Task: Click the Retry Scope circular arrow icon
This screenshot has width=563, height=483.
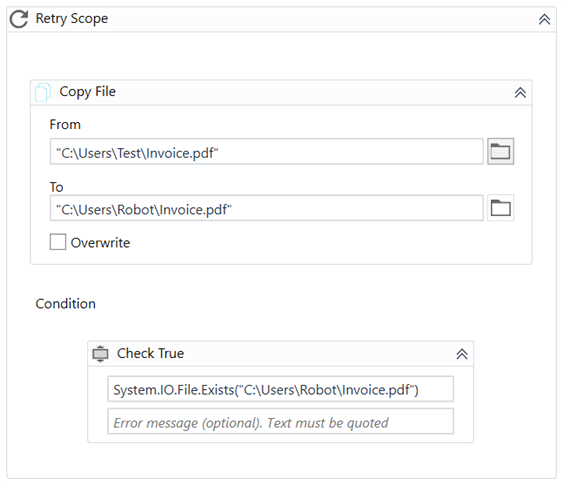Action: [19, 19]
